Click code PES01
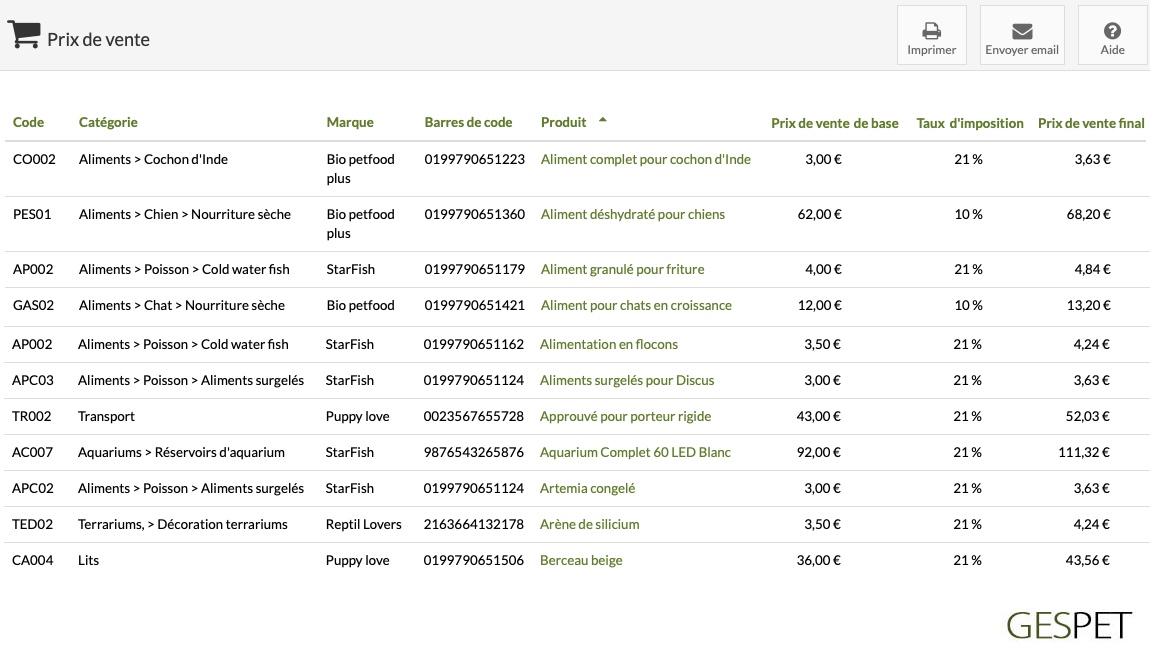 [32, 214]
